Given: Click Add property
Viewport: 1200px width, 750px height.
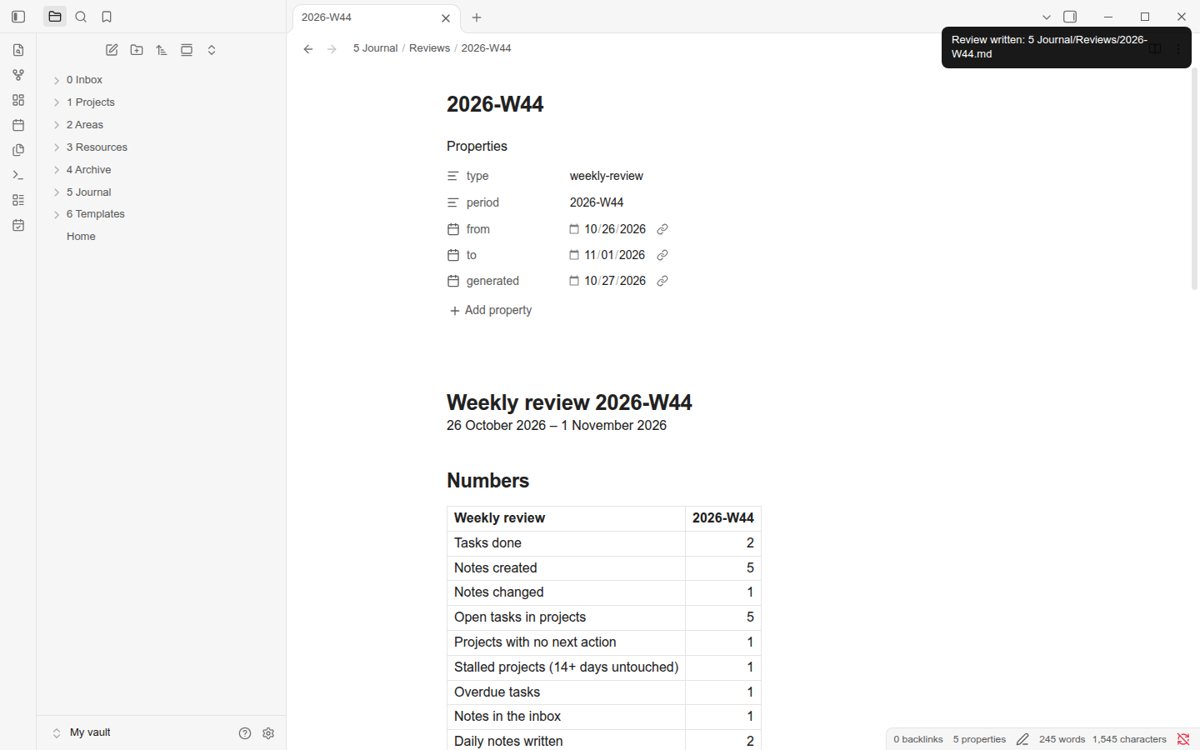Looking at the screenshot, I should click(491, 310).
